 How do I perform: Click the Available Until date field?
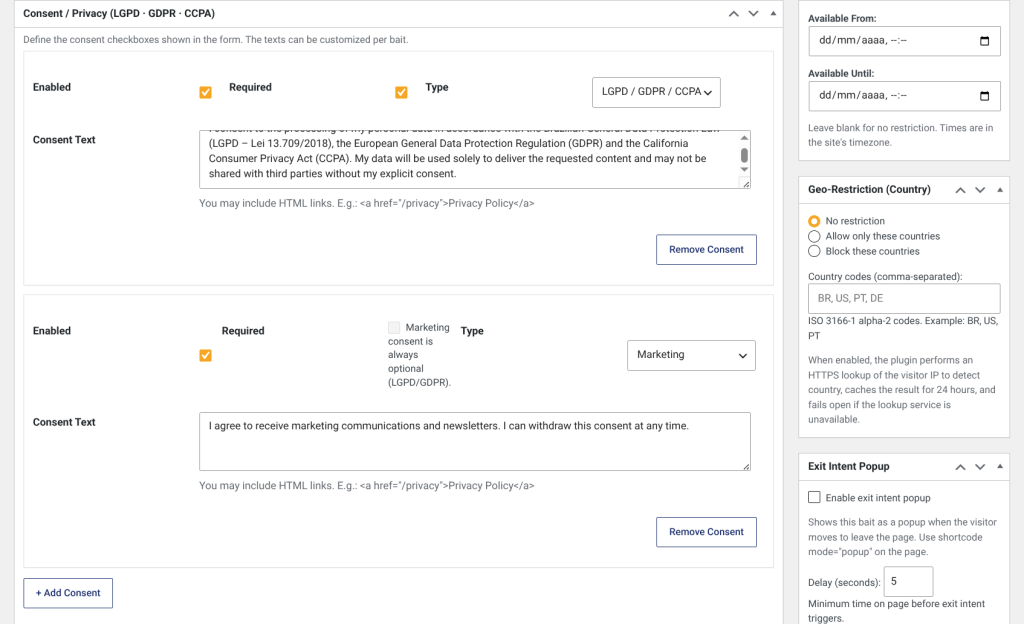tap(904, 96)
